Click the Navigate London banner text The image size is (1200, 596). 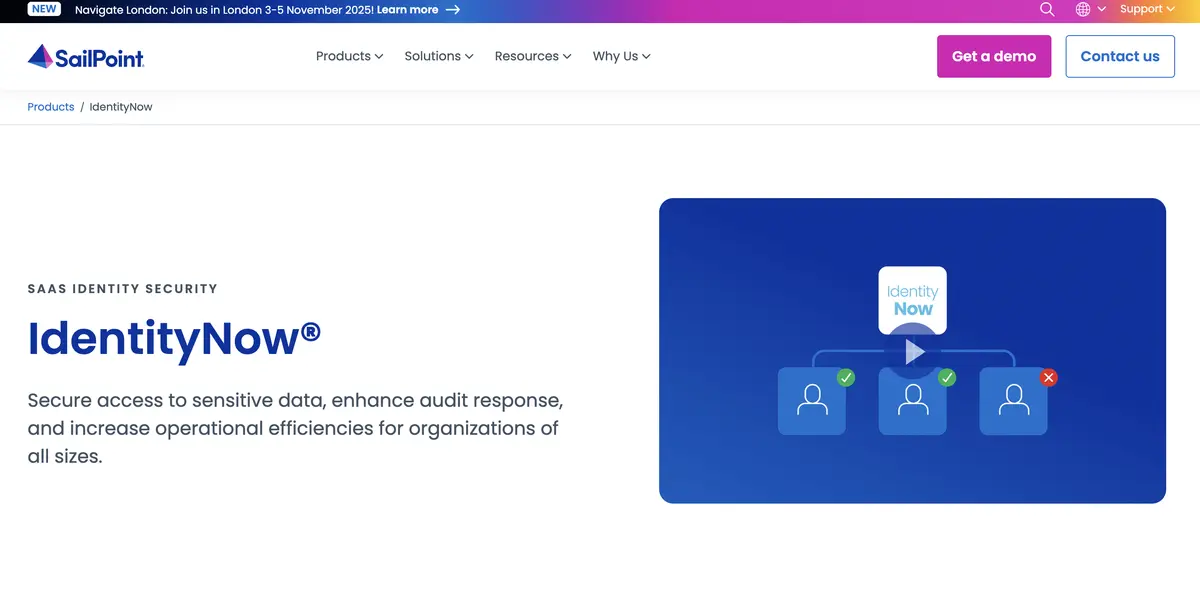coord(224,9)
